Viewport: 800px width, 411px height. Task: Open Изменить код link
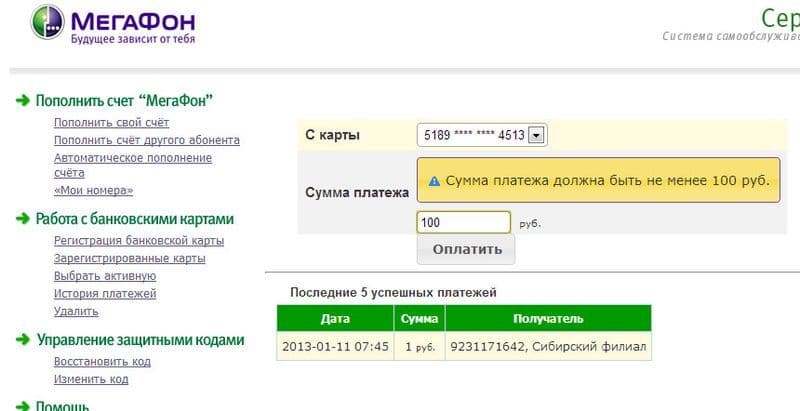click(x=91, y=379)
